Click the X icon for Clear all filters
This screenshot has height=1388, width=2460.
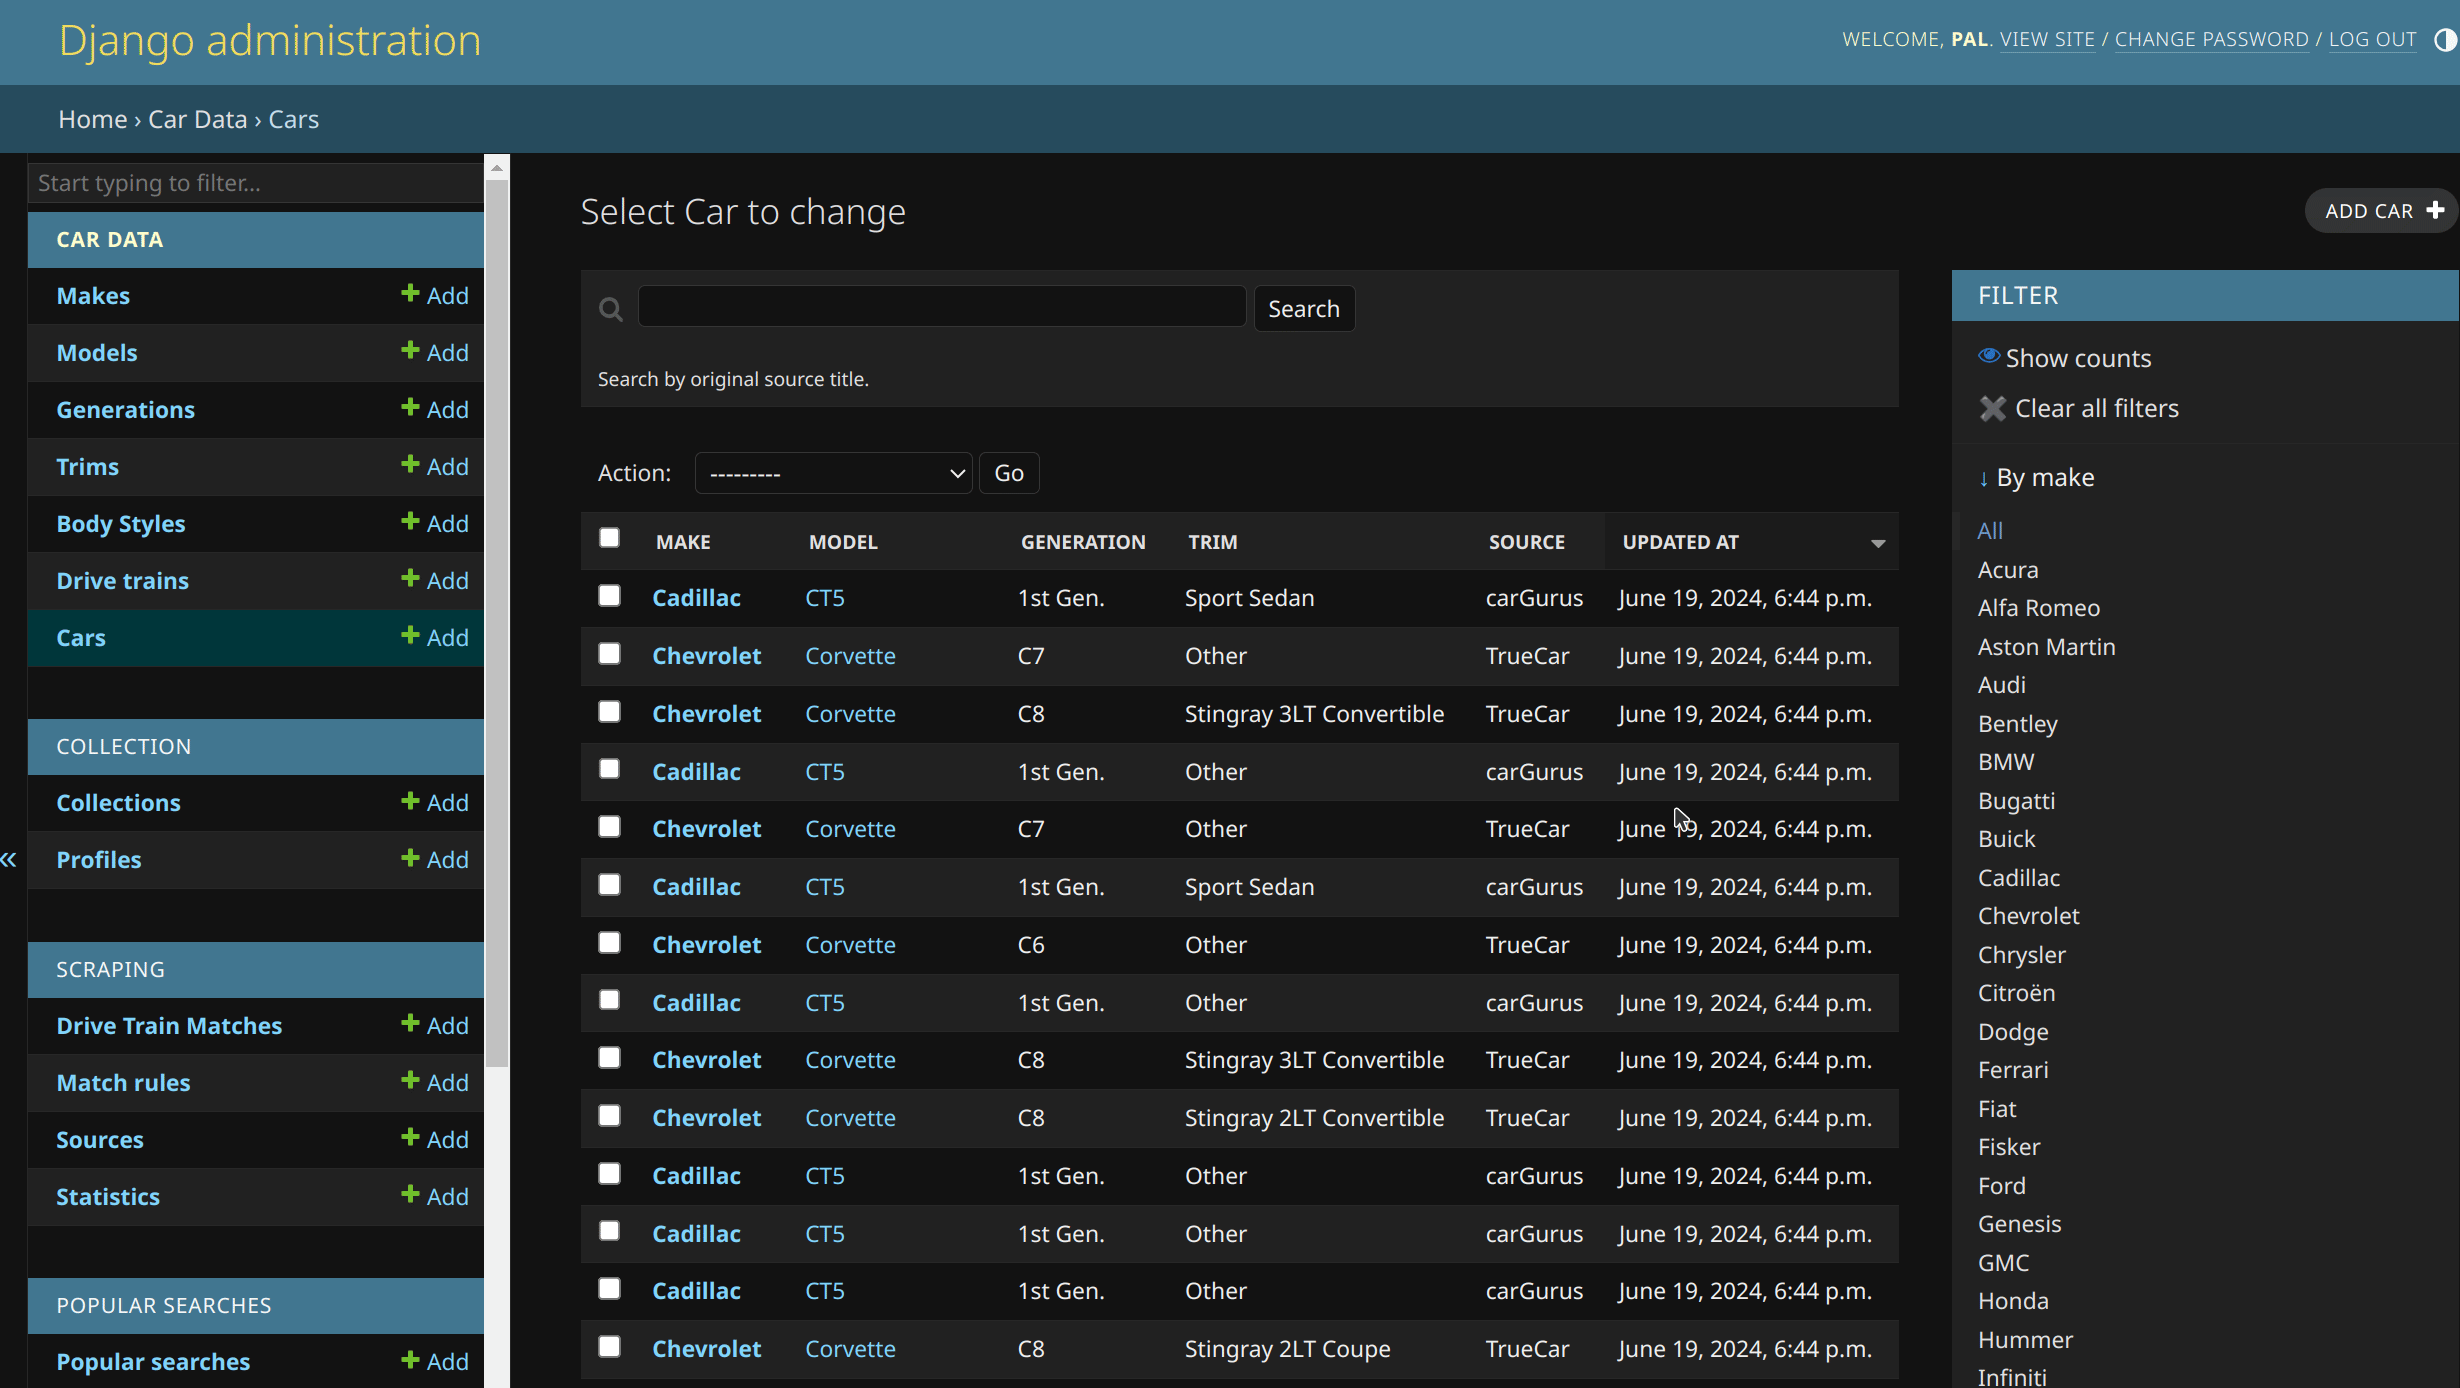click(x=1992, y=408)
